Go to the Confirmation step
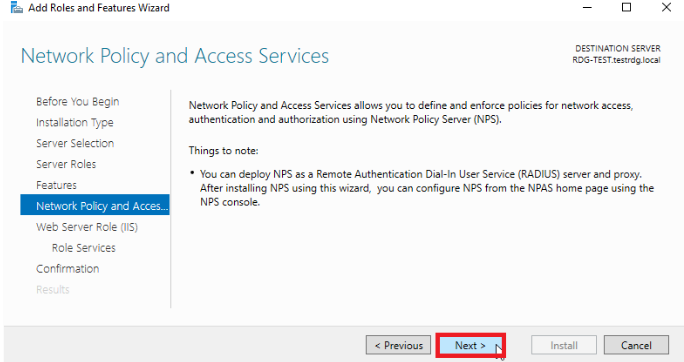684x362 pixels. coord(68,269)
